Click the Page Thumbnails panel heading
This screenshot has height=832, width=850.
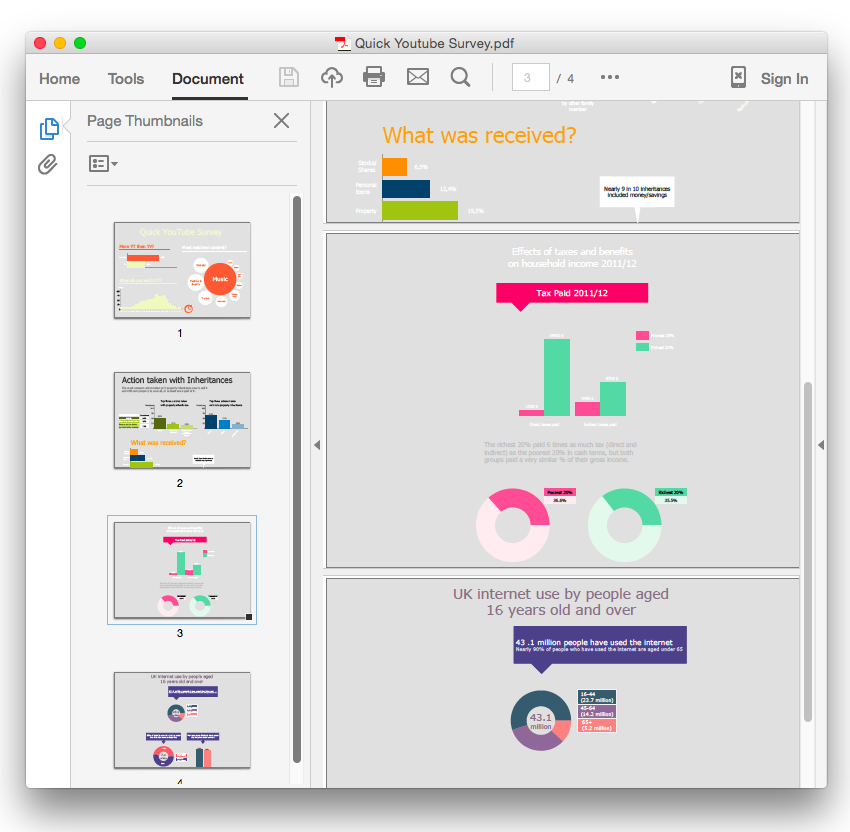(x=145, y=121)
